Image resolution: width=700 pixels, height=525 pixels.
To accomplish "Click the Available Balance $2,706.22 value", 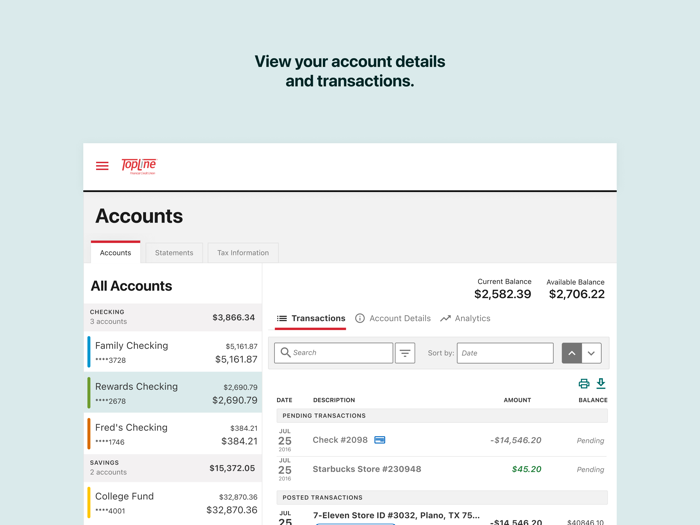I will coord(577,294).
